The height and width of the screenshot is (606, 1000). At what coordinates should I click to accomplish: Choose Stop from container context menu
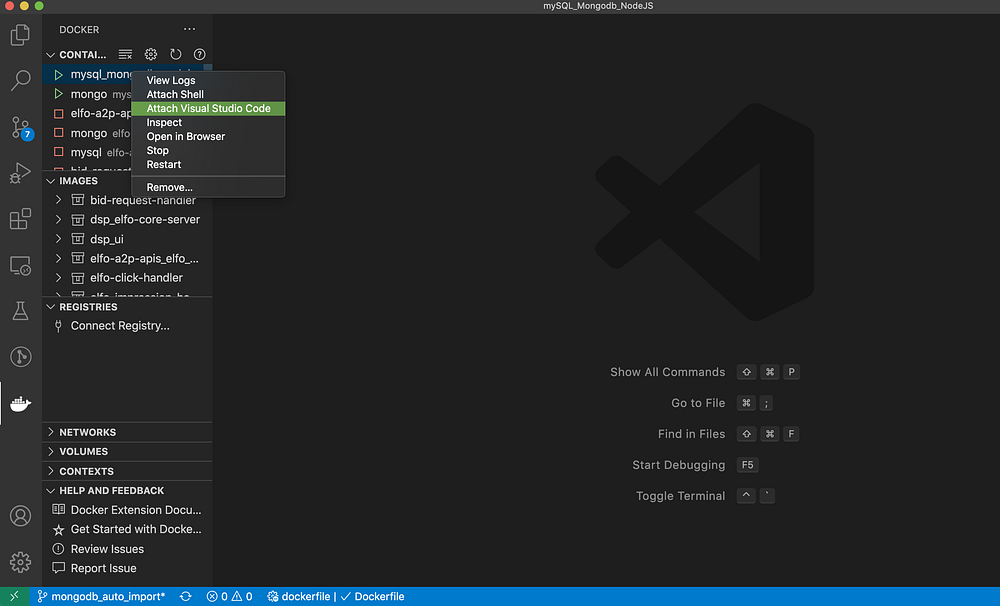208,151
